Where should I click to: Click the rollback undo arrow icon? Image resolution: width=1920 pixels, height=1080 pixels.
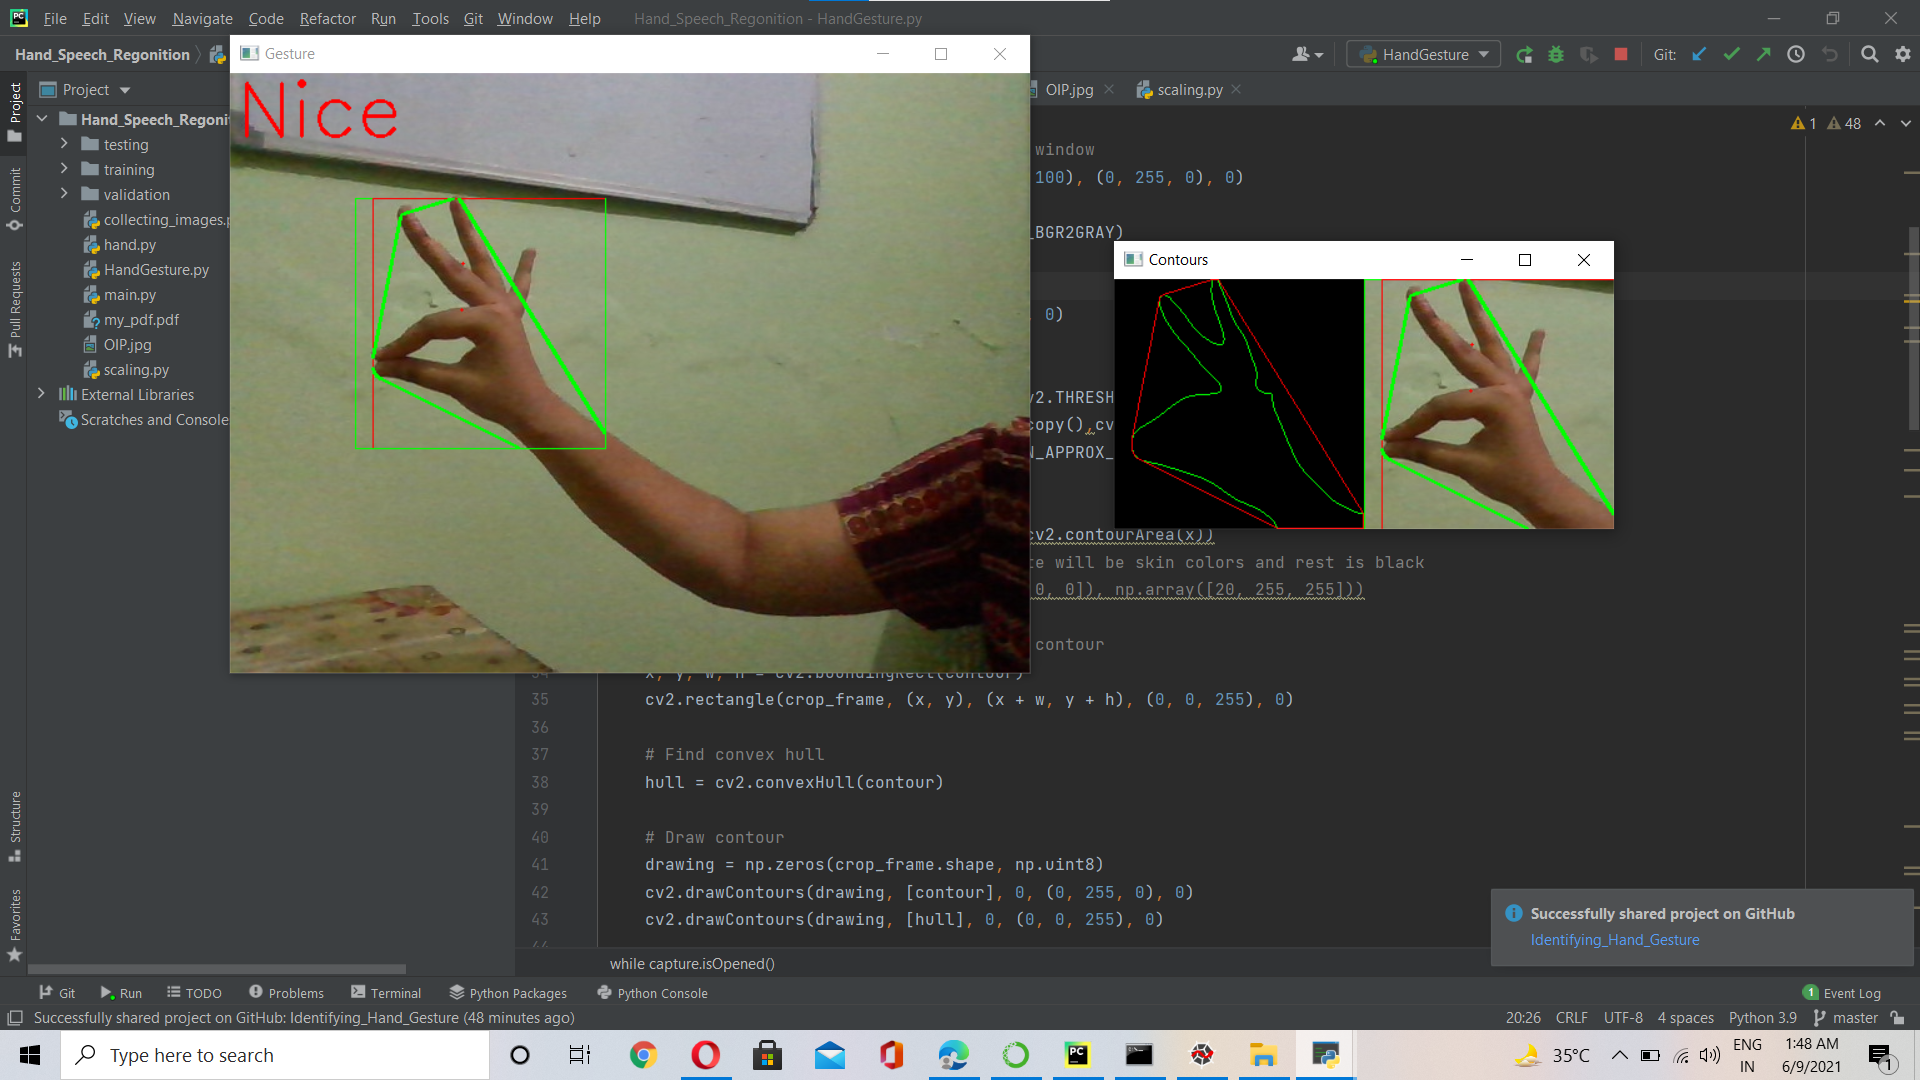coord(1829,55)
